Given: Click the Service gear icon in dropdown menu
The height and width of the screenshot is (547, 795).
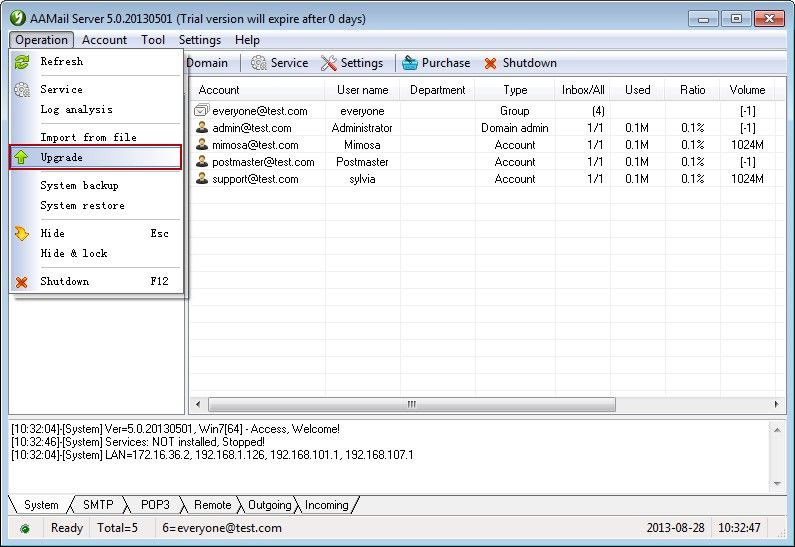Looking at the screenshot, I should [x=22, y=90].
